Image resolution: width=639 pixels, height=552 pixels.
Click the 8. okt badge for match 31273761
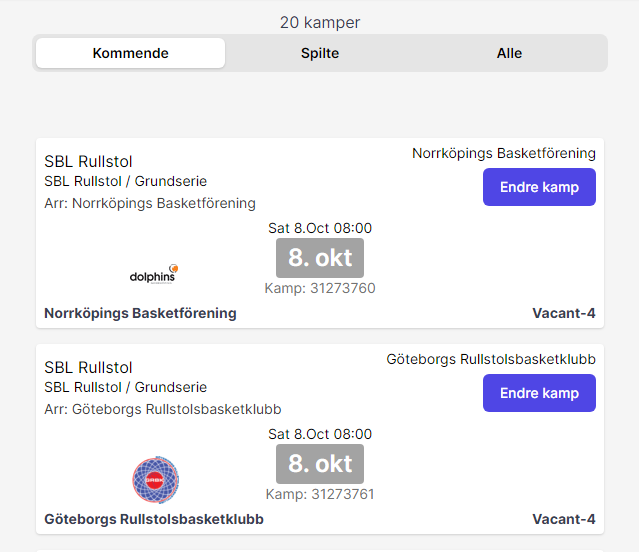click(320, 464)
